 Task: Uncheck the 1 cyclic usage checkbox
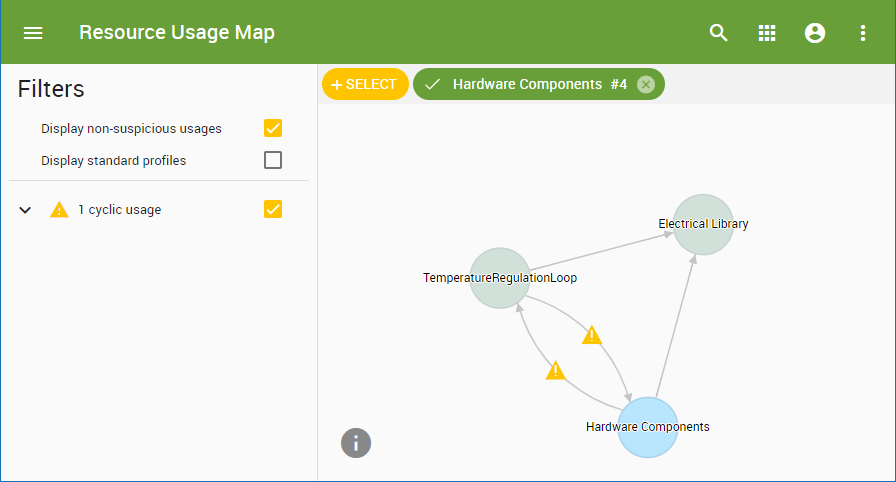tap(273, 209)
